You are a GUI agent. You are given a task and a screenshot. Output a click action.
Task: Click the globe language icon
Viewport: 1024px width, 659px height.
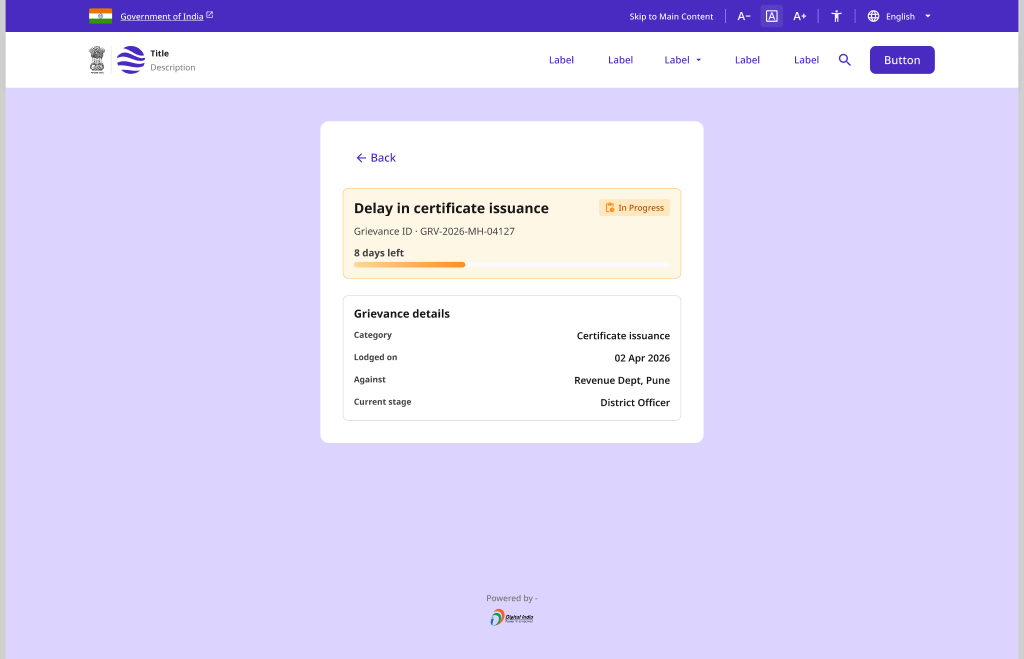873,16
